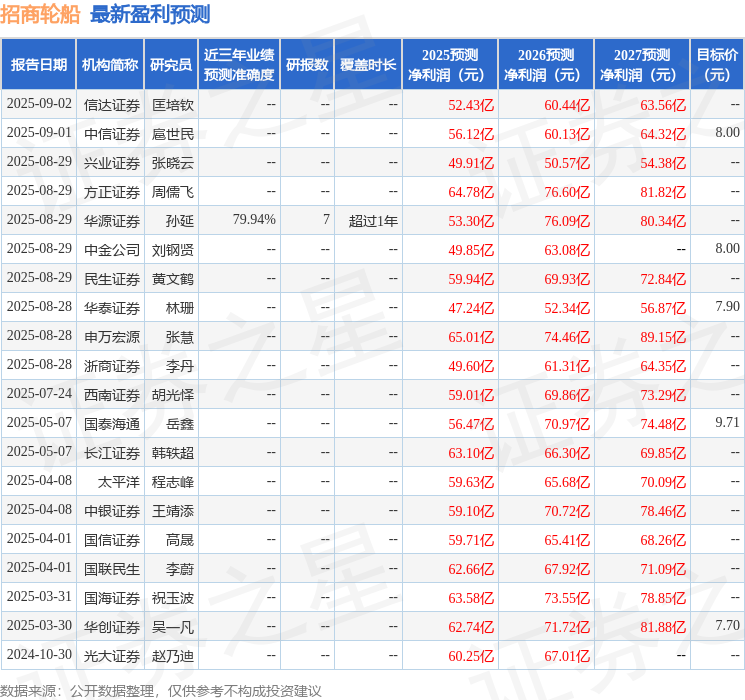745x700 pixels.
Task: Click analyst name 李丹
Action: click(x=180, y=366)
